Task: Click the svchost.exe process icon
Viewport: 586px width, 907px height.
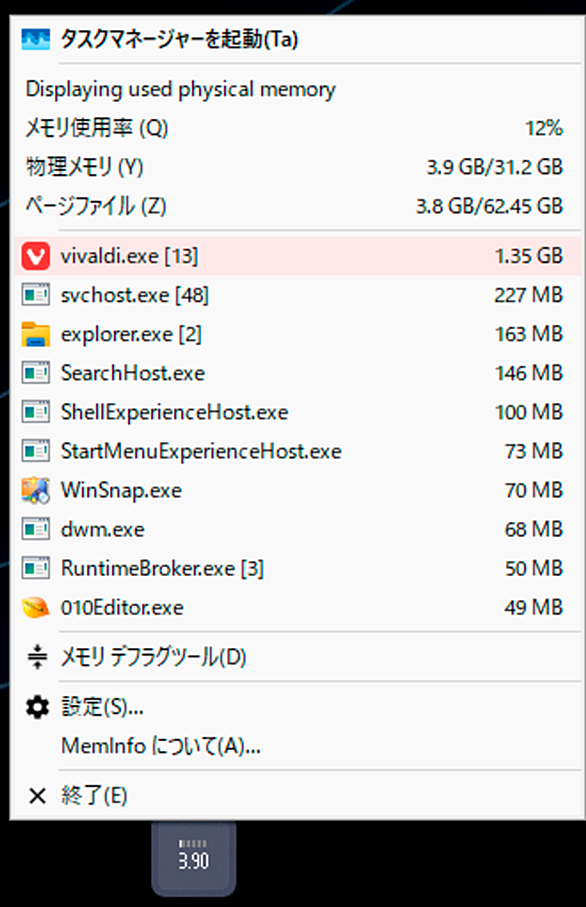Action: point(35,295)
